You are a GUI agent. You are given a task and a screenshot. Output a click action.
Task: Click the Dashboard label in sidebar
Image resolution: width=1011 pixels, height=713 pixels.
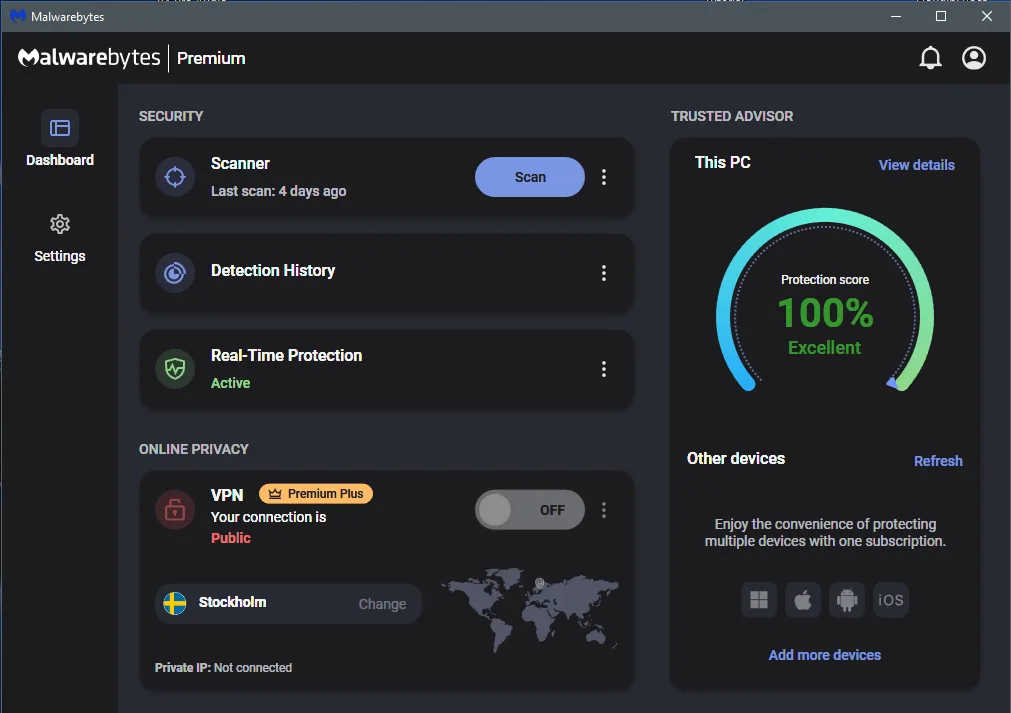point(60,160)
